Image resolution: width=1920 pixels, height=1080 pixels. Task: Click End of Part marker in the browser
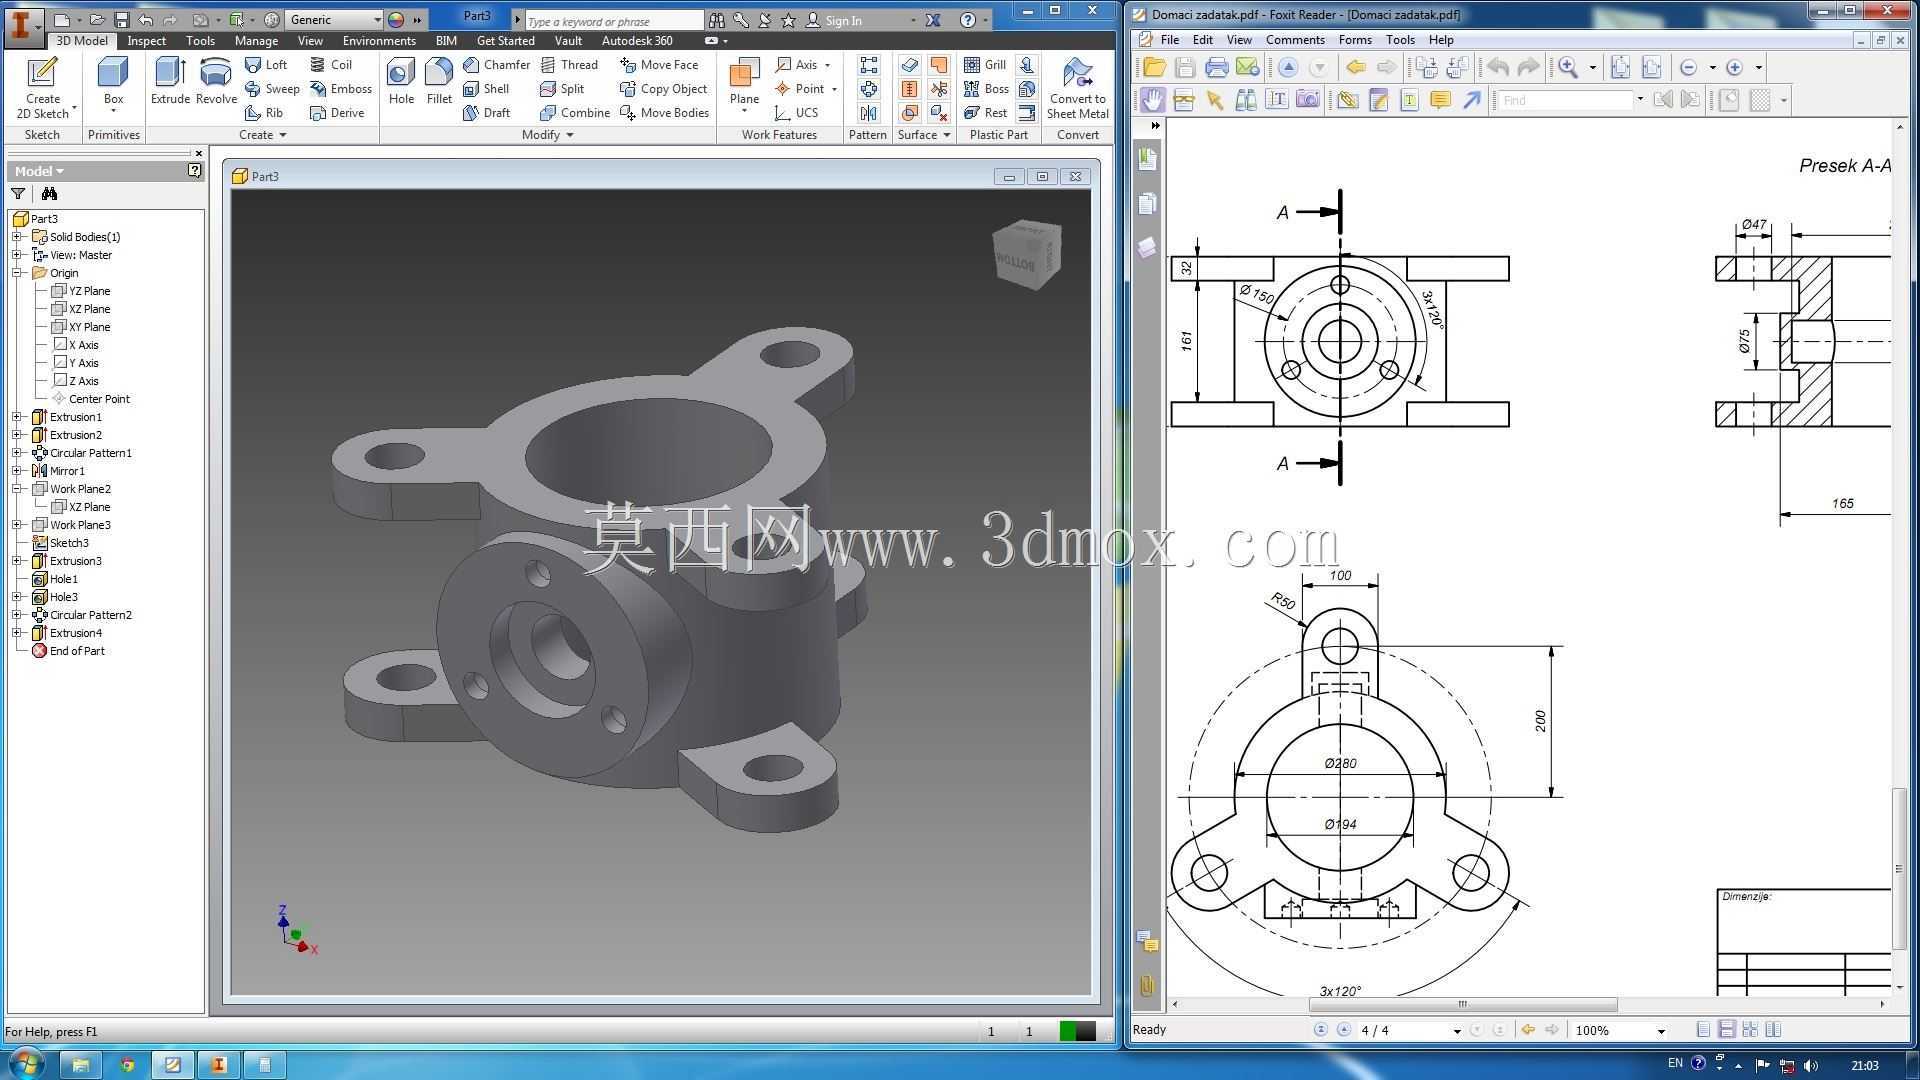pos(77,651)
